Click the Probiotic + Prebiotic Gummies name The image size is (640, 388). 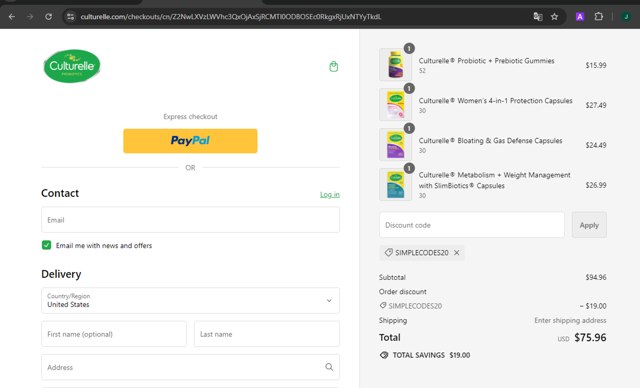(487, 61)
